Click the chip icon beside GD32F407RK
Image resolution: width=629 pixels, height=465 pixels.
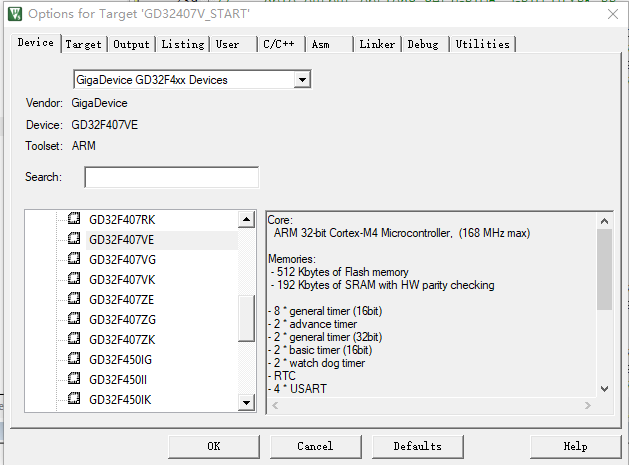74,218
